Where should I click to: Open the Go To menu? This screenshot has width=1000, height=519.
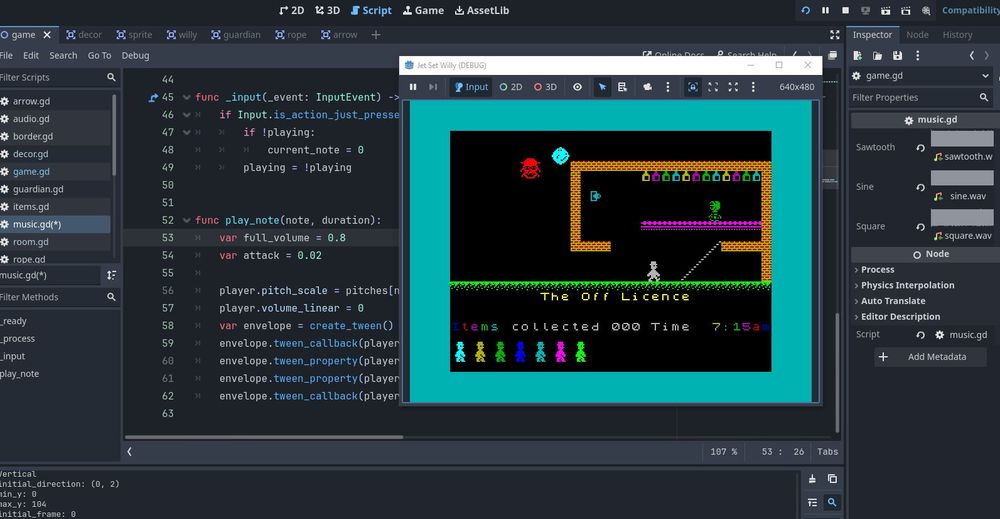[99, 55]
